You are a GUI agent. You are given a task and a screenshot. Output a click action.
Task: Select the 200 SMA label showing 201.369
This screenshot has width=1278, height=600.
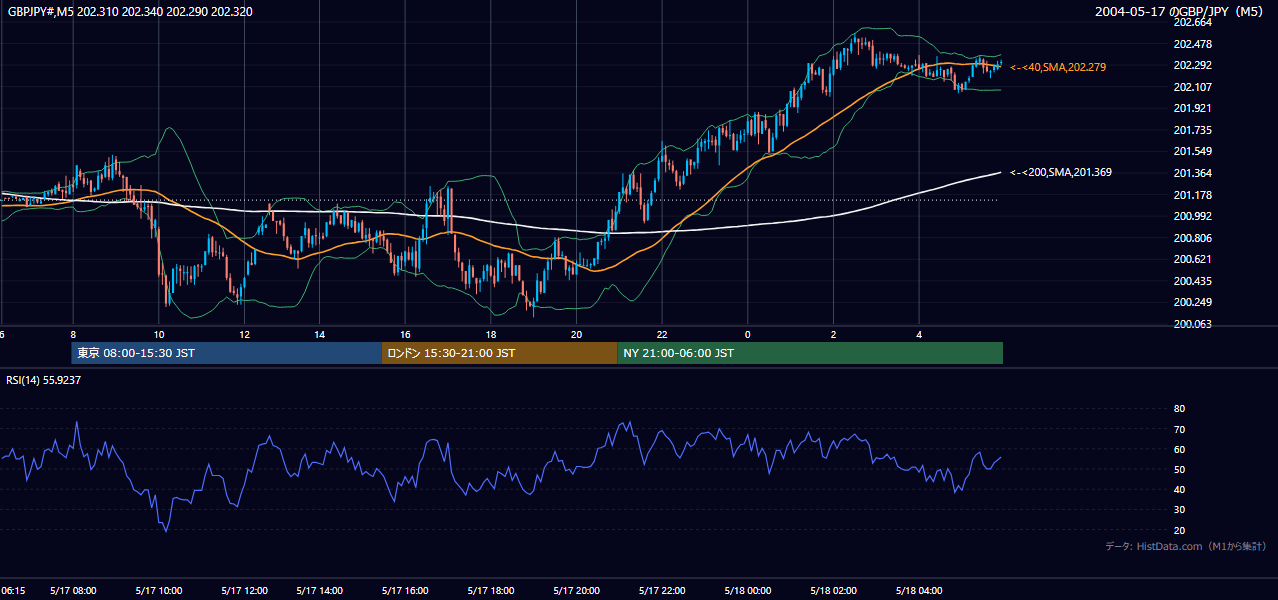(1061, 173)
